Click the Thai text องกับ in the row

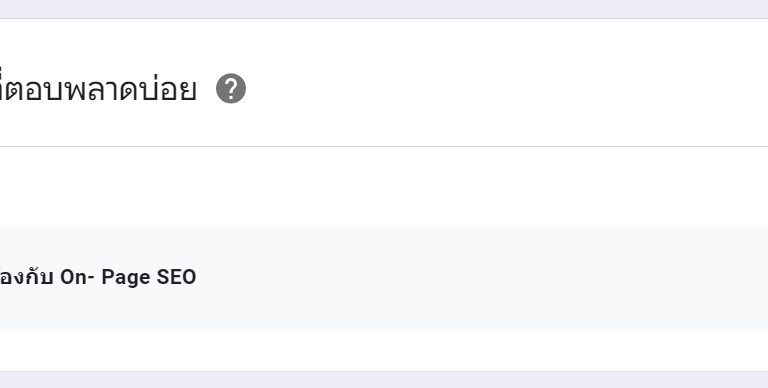point(26,277)
